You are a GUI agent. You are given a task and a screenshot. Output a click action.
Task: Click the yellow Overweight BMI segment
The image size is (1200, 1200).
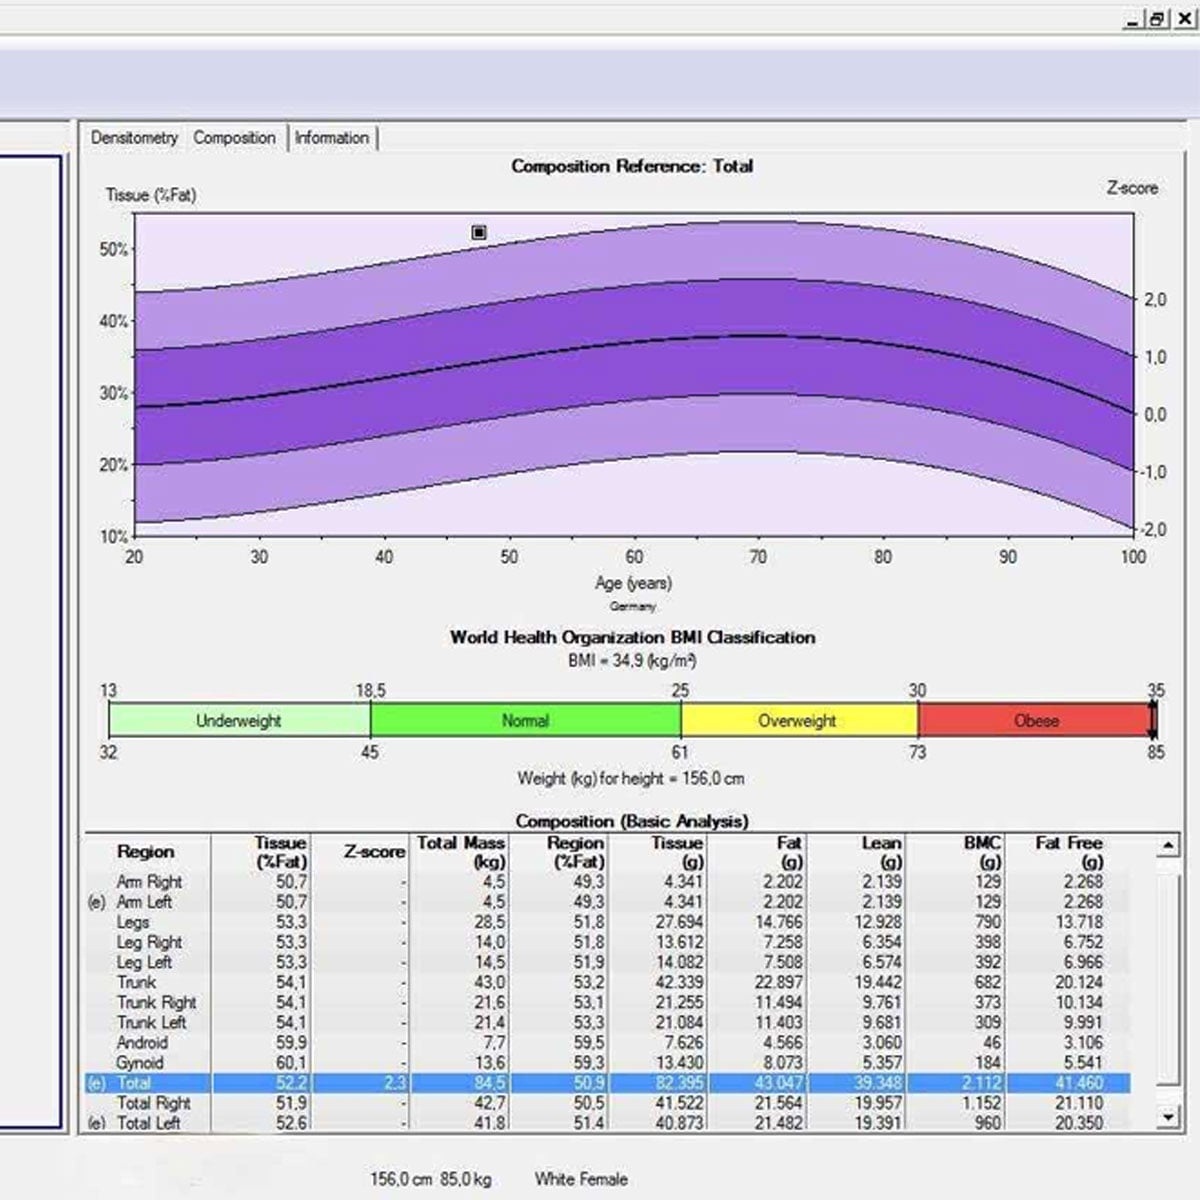[797, 720]
